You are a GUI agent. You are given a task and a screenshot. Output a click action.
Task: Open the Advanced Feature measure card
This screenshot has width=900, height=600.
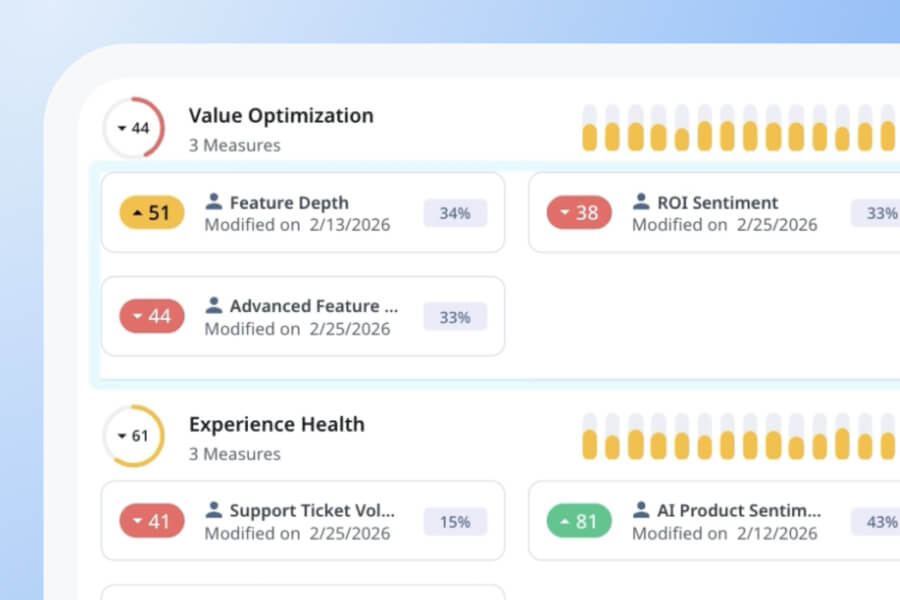(x=303, y=316)
